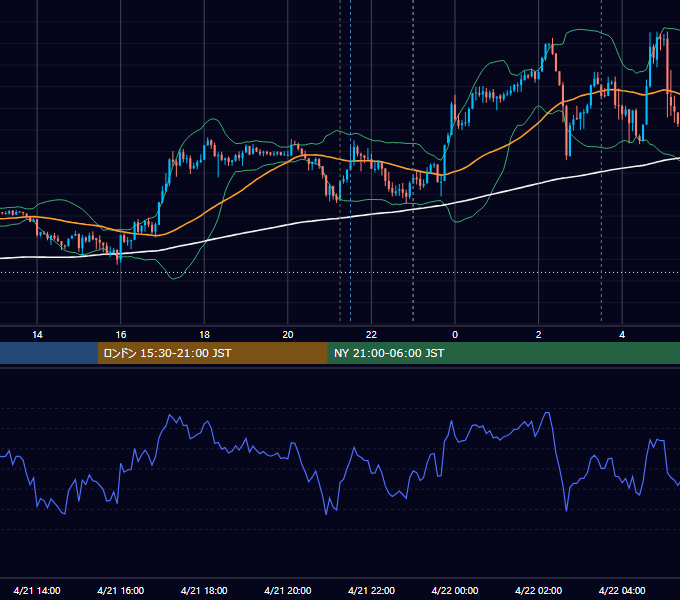Click the 2 hour label on price chart axis

click(x=538, y=335)
